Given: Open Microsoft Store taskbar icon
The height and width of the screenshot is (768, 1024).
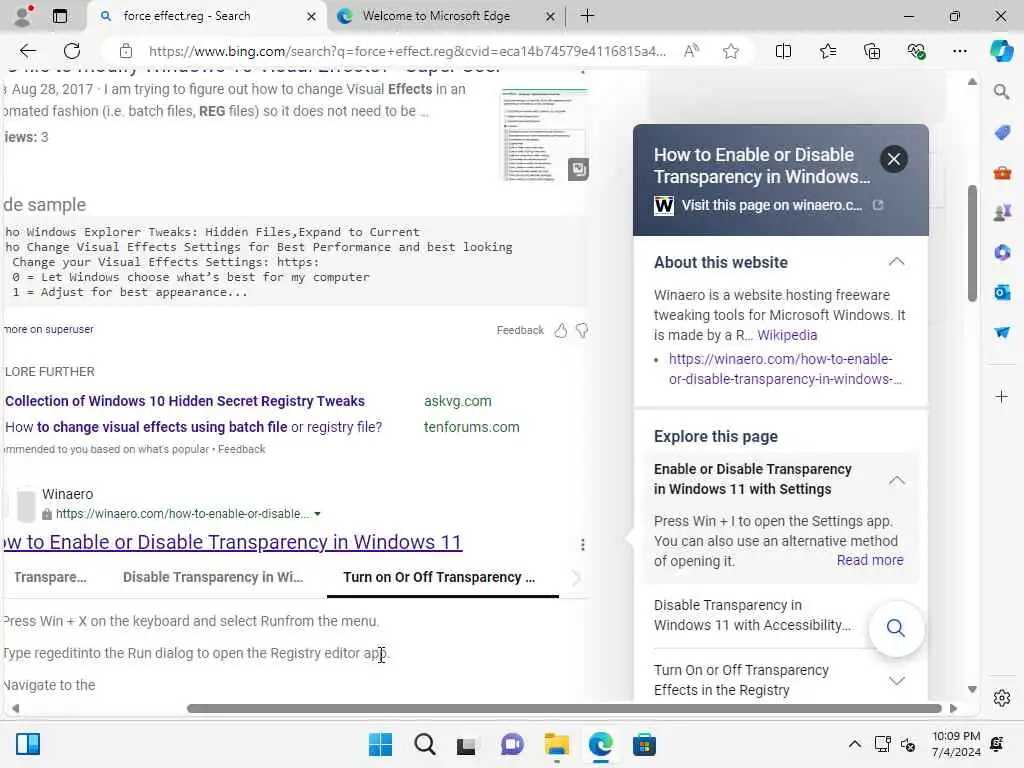Looking at the screenshot, I should 644,744.
